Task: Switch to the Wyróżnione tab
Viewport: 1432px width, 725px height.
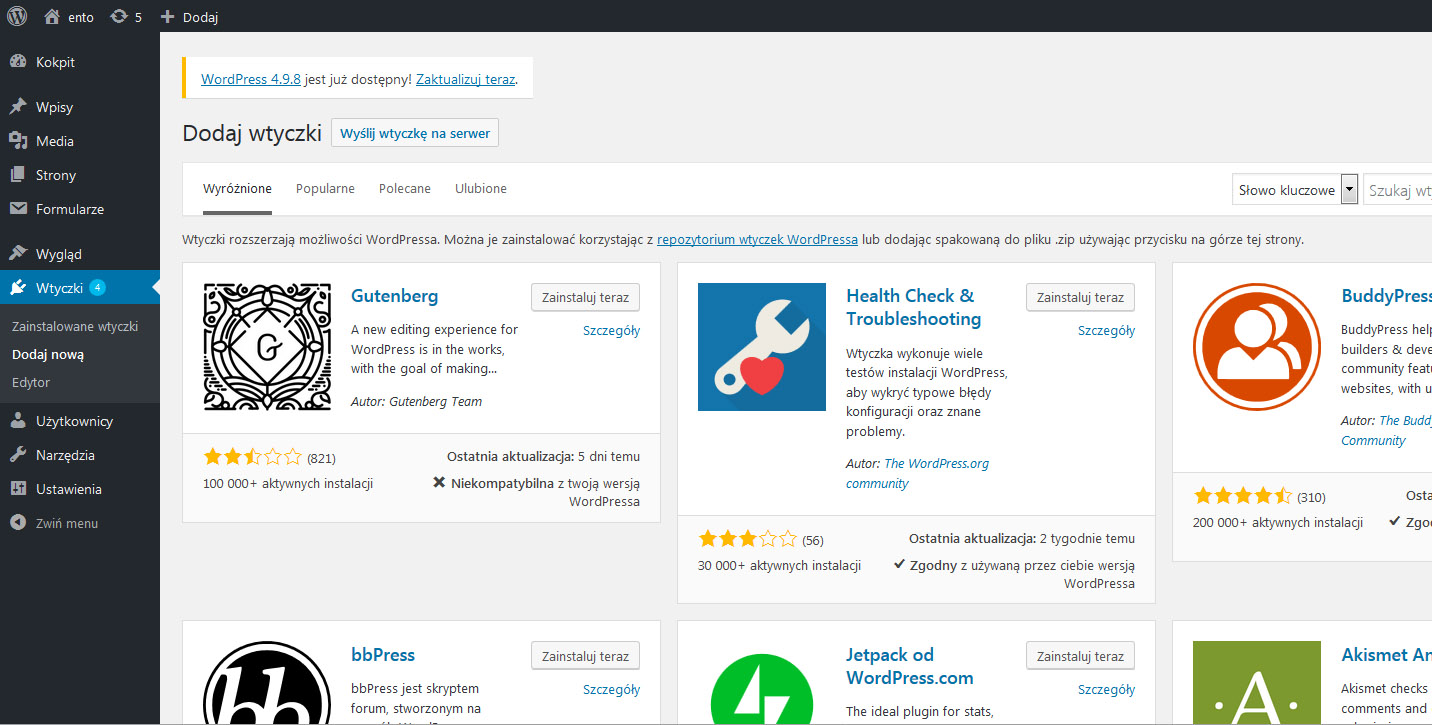Action: (237, 188)
